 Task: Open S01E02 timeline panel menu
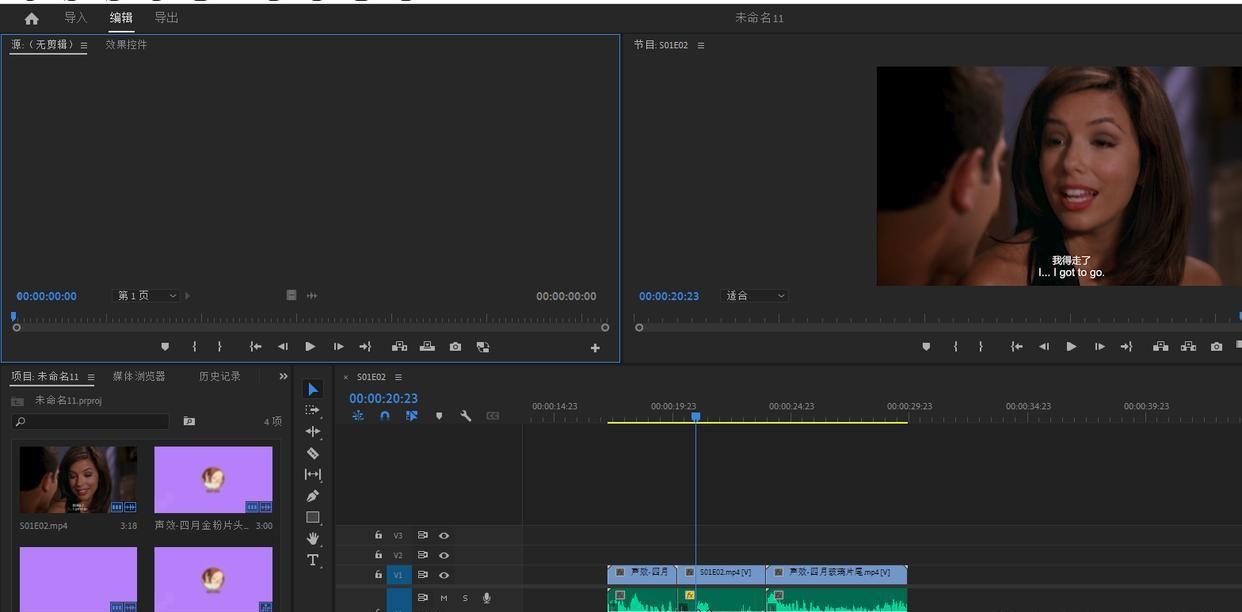tap(398, 377)
